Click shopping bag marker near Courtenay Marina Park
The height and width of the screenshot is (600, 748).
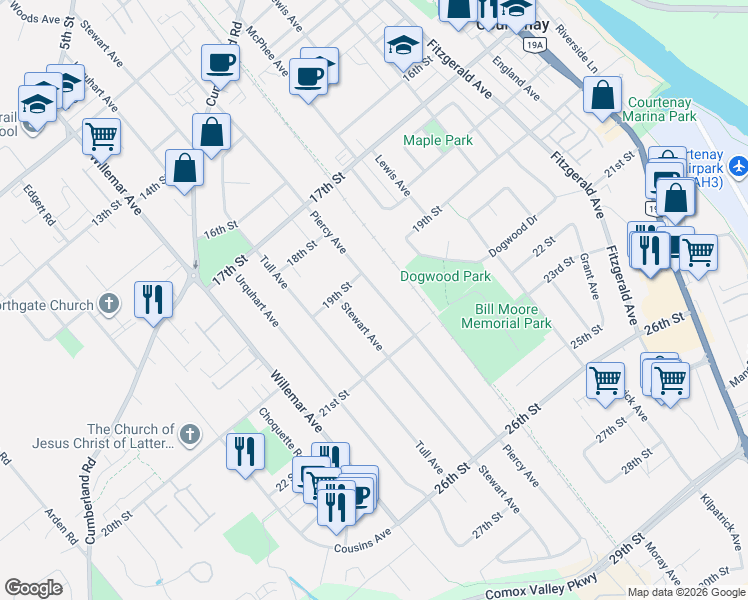point(603,96)
